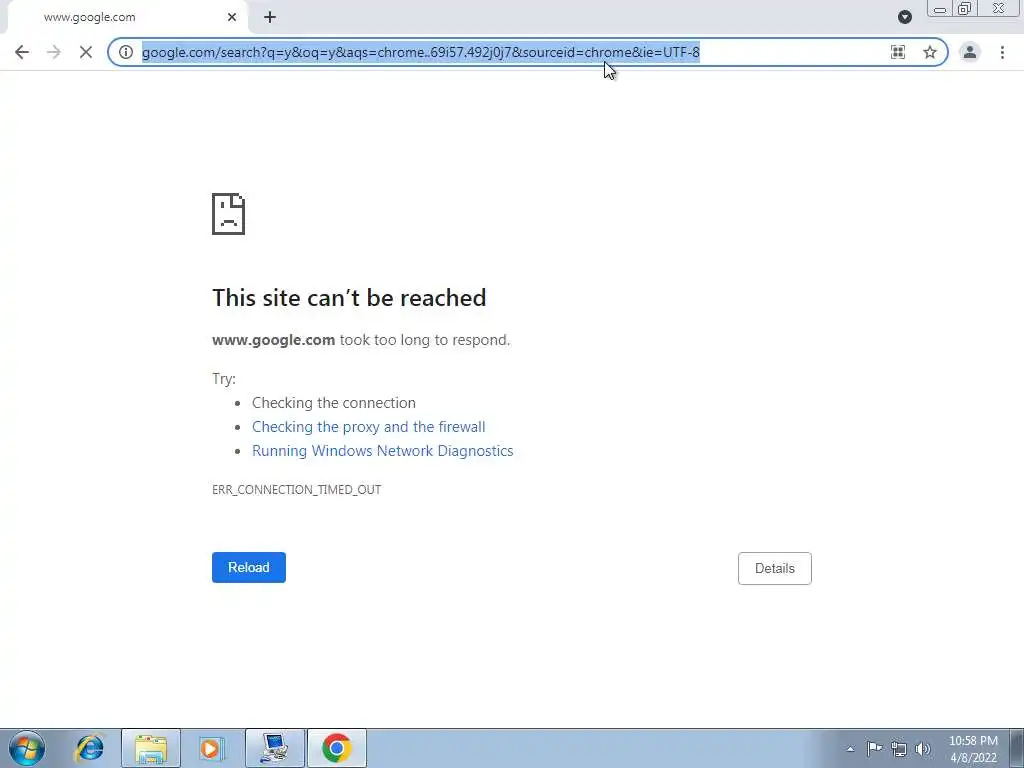Click the 'This site can't be reached' heading
Viewport: 1024px width, 768px height.
(349, 298)
